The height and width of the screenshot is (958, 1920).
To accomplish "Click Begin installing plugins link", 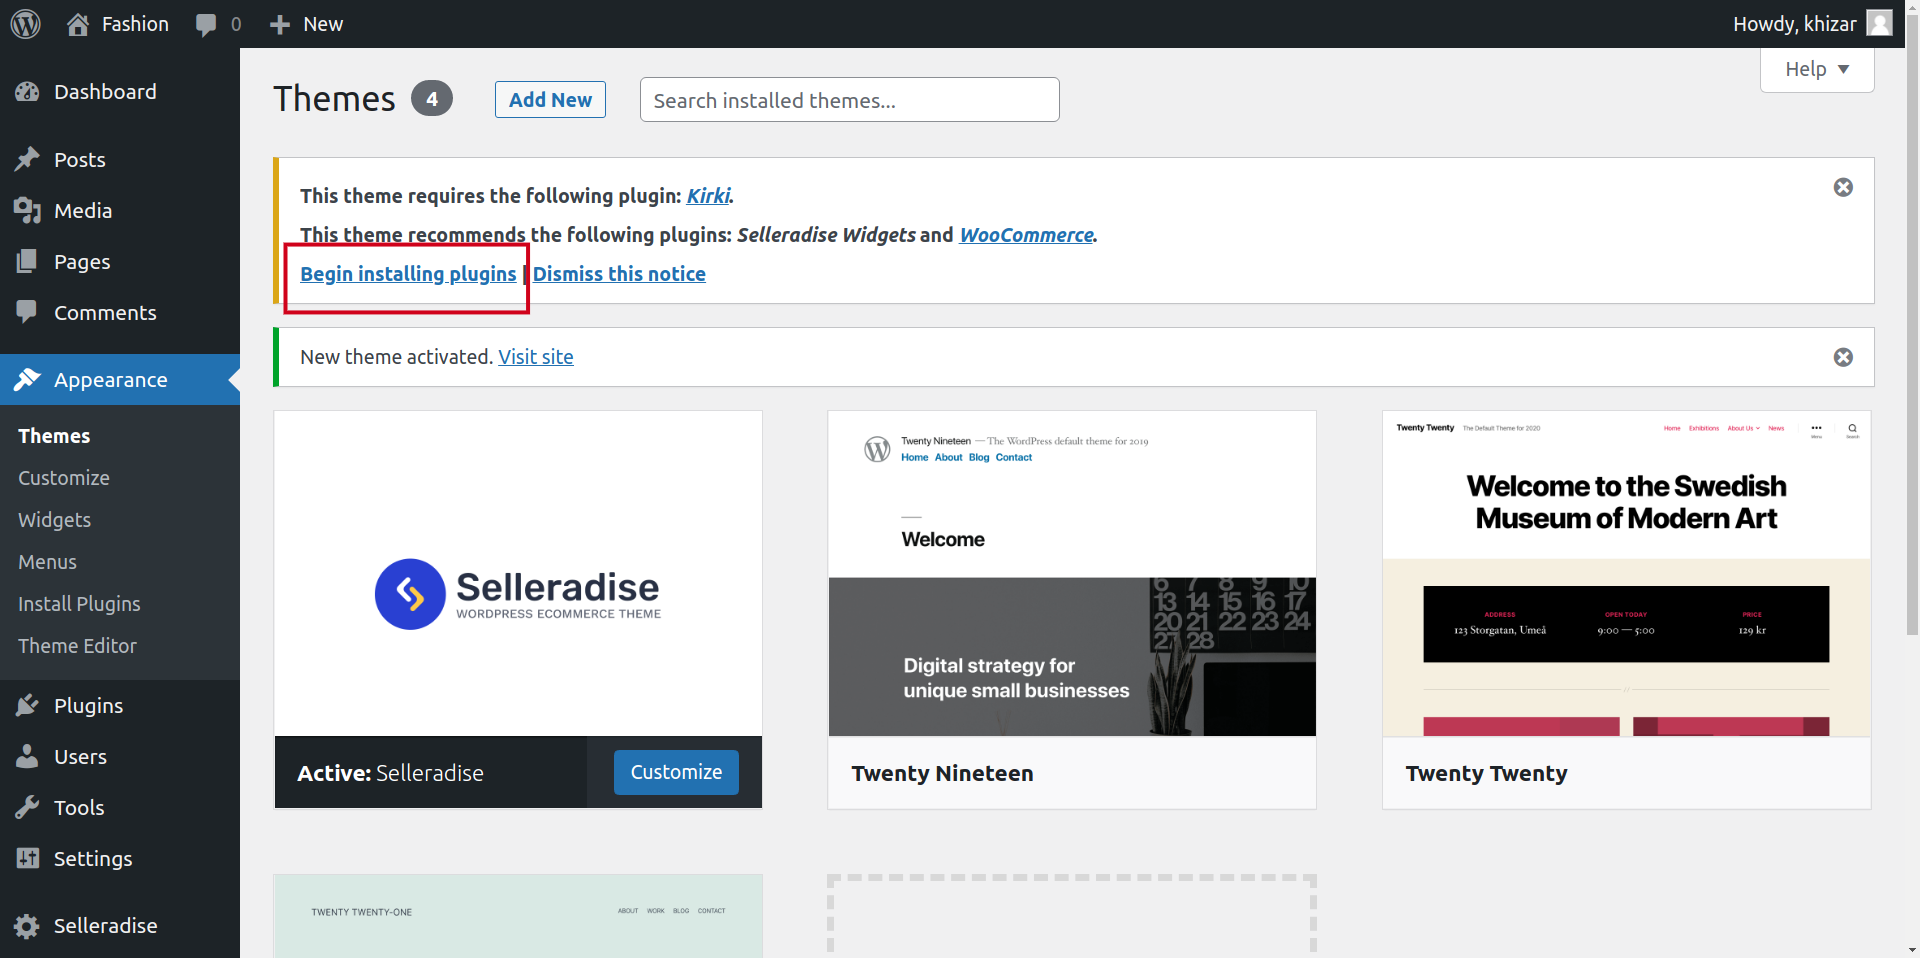I will pos(408,274).
